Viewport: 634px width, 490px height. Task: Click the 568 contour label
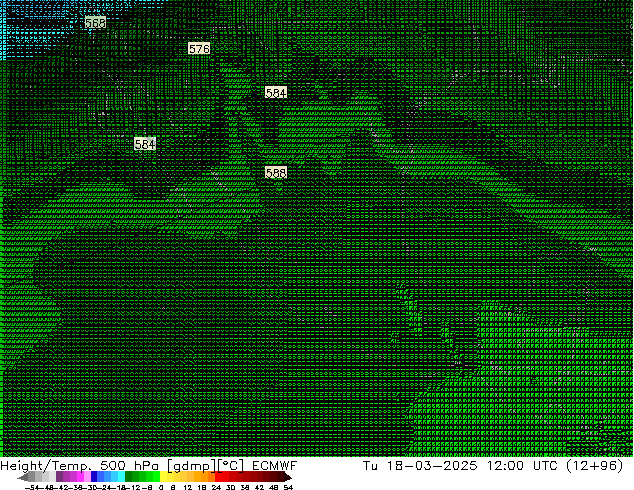tap(95, 23)
